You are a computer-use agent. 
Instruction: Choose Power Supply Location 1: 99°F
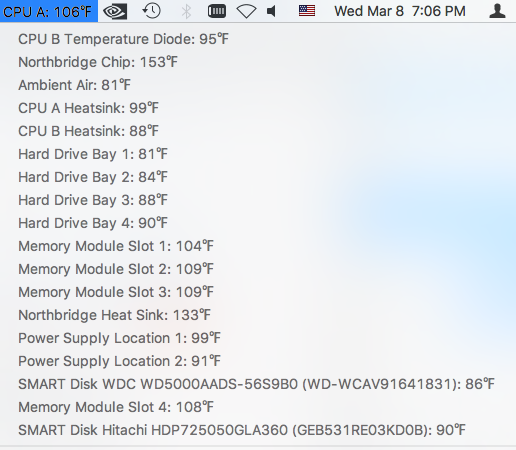pos(258,338)
